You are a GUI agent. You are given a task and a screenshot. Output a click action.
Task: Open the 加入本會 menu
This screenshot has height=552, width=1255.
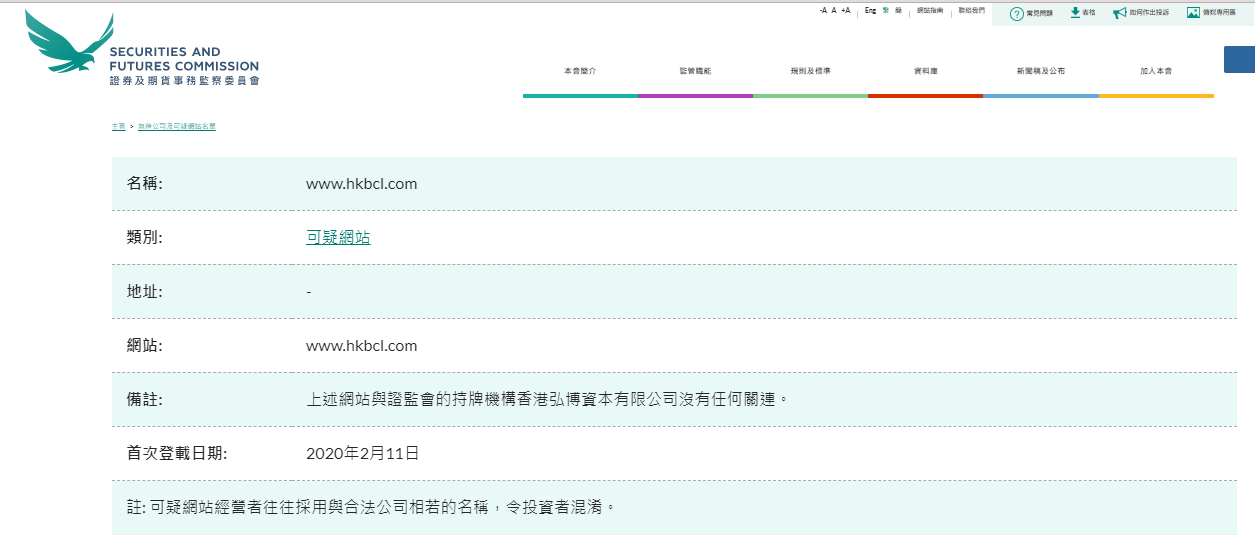point(1156,71)
